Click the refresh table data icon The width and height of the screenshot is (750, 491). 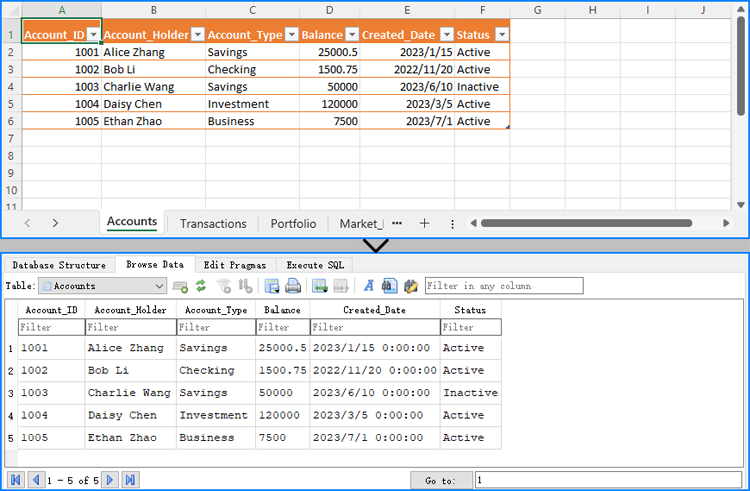(201, 286)
